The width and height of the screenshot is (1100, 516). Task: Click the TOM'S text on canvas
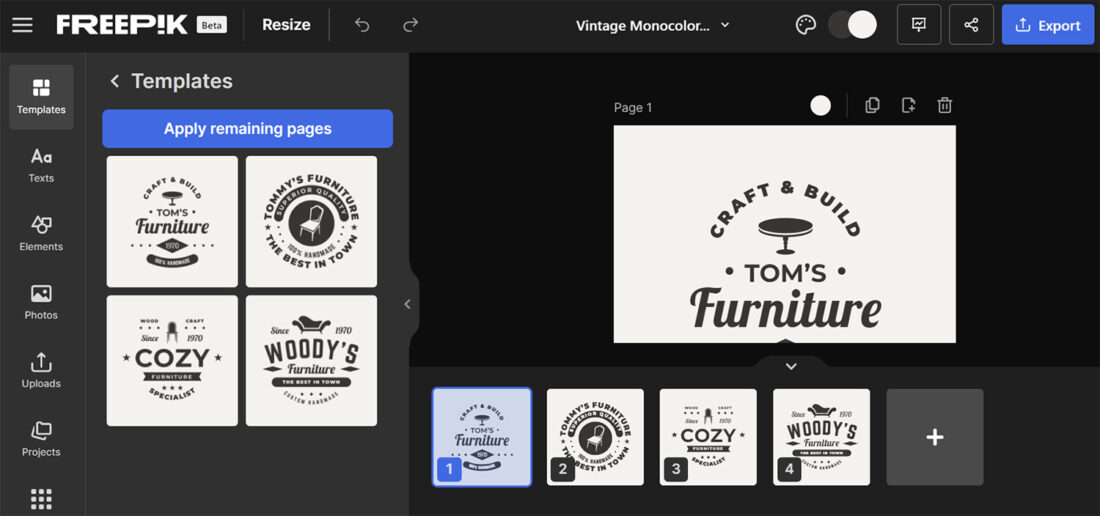785,273
